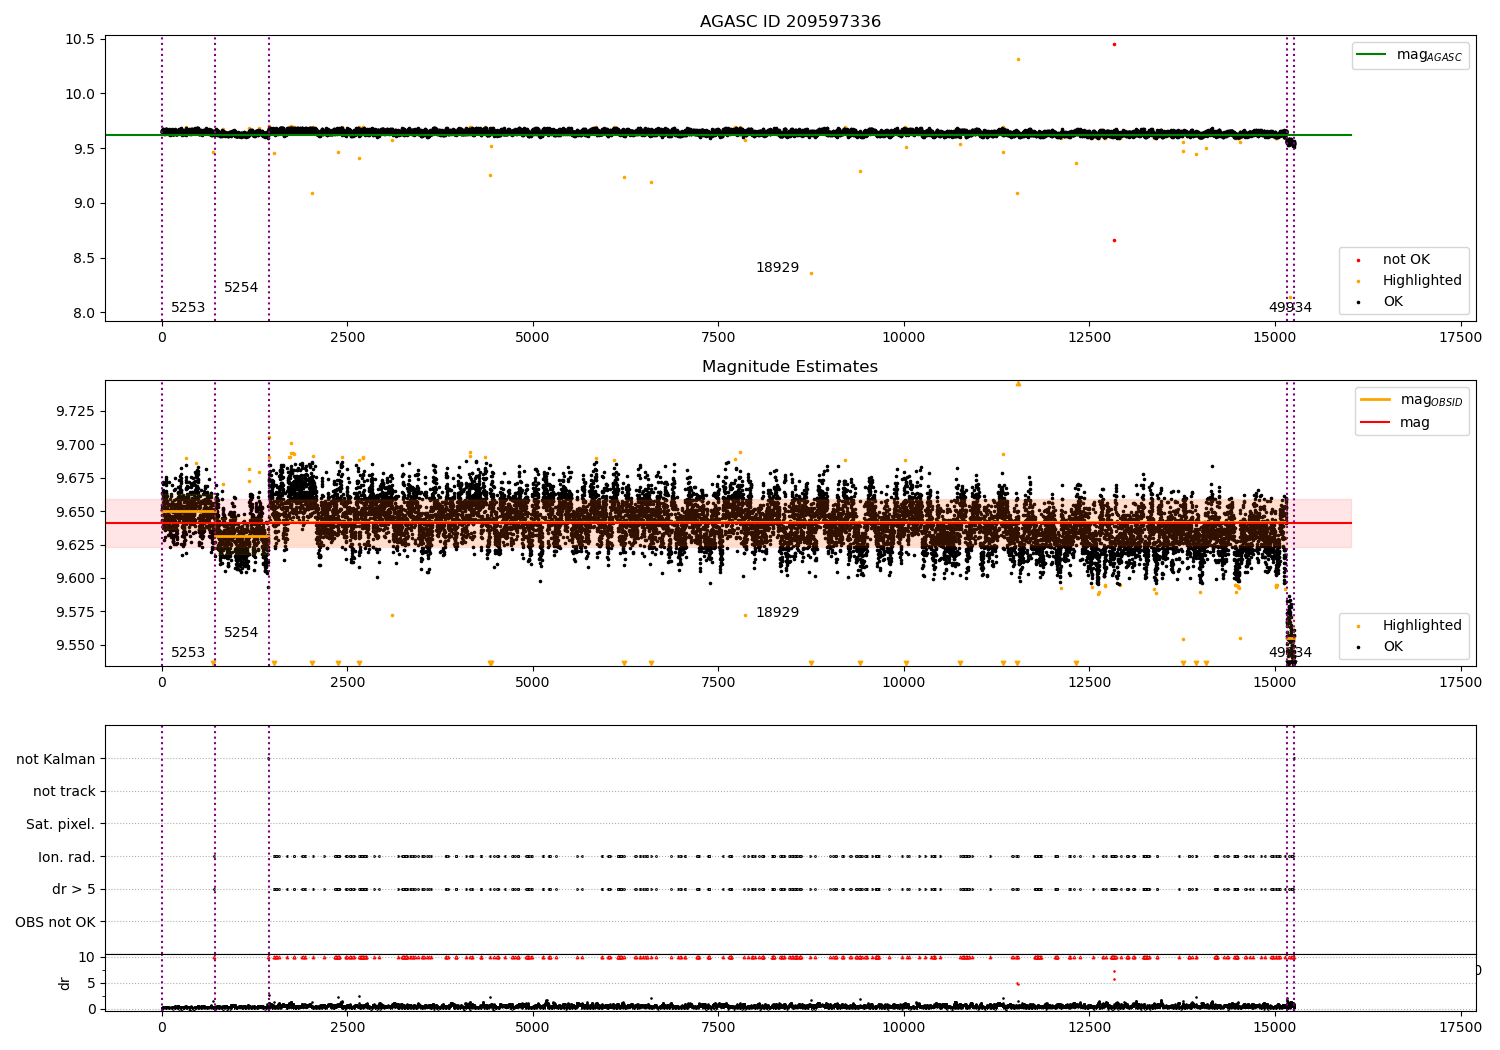This screenshot has width=1500, height=1050.
Task: Click the 'not track' axis label
Action: (64, 792)
